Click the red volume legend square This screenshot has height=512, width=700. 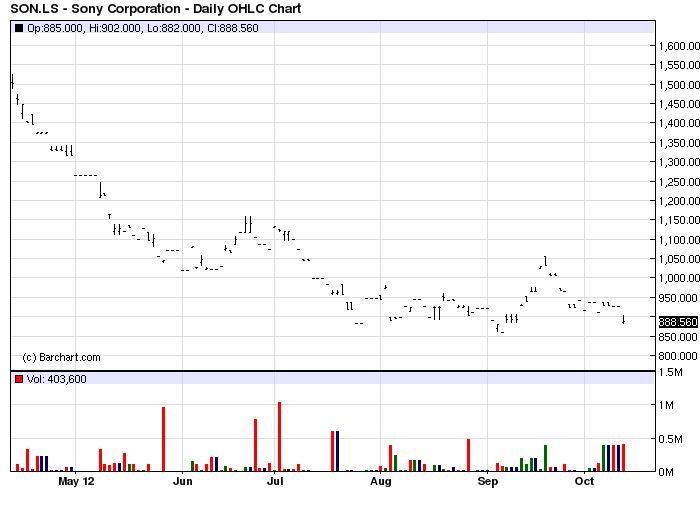[x=19, y=379]
